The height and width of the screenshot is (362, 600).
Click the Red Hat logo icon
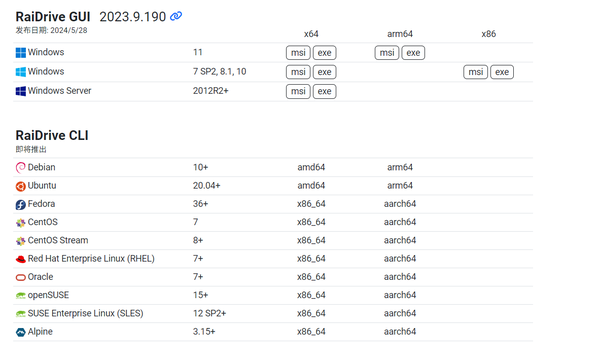tap(21, 259)
